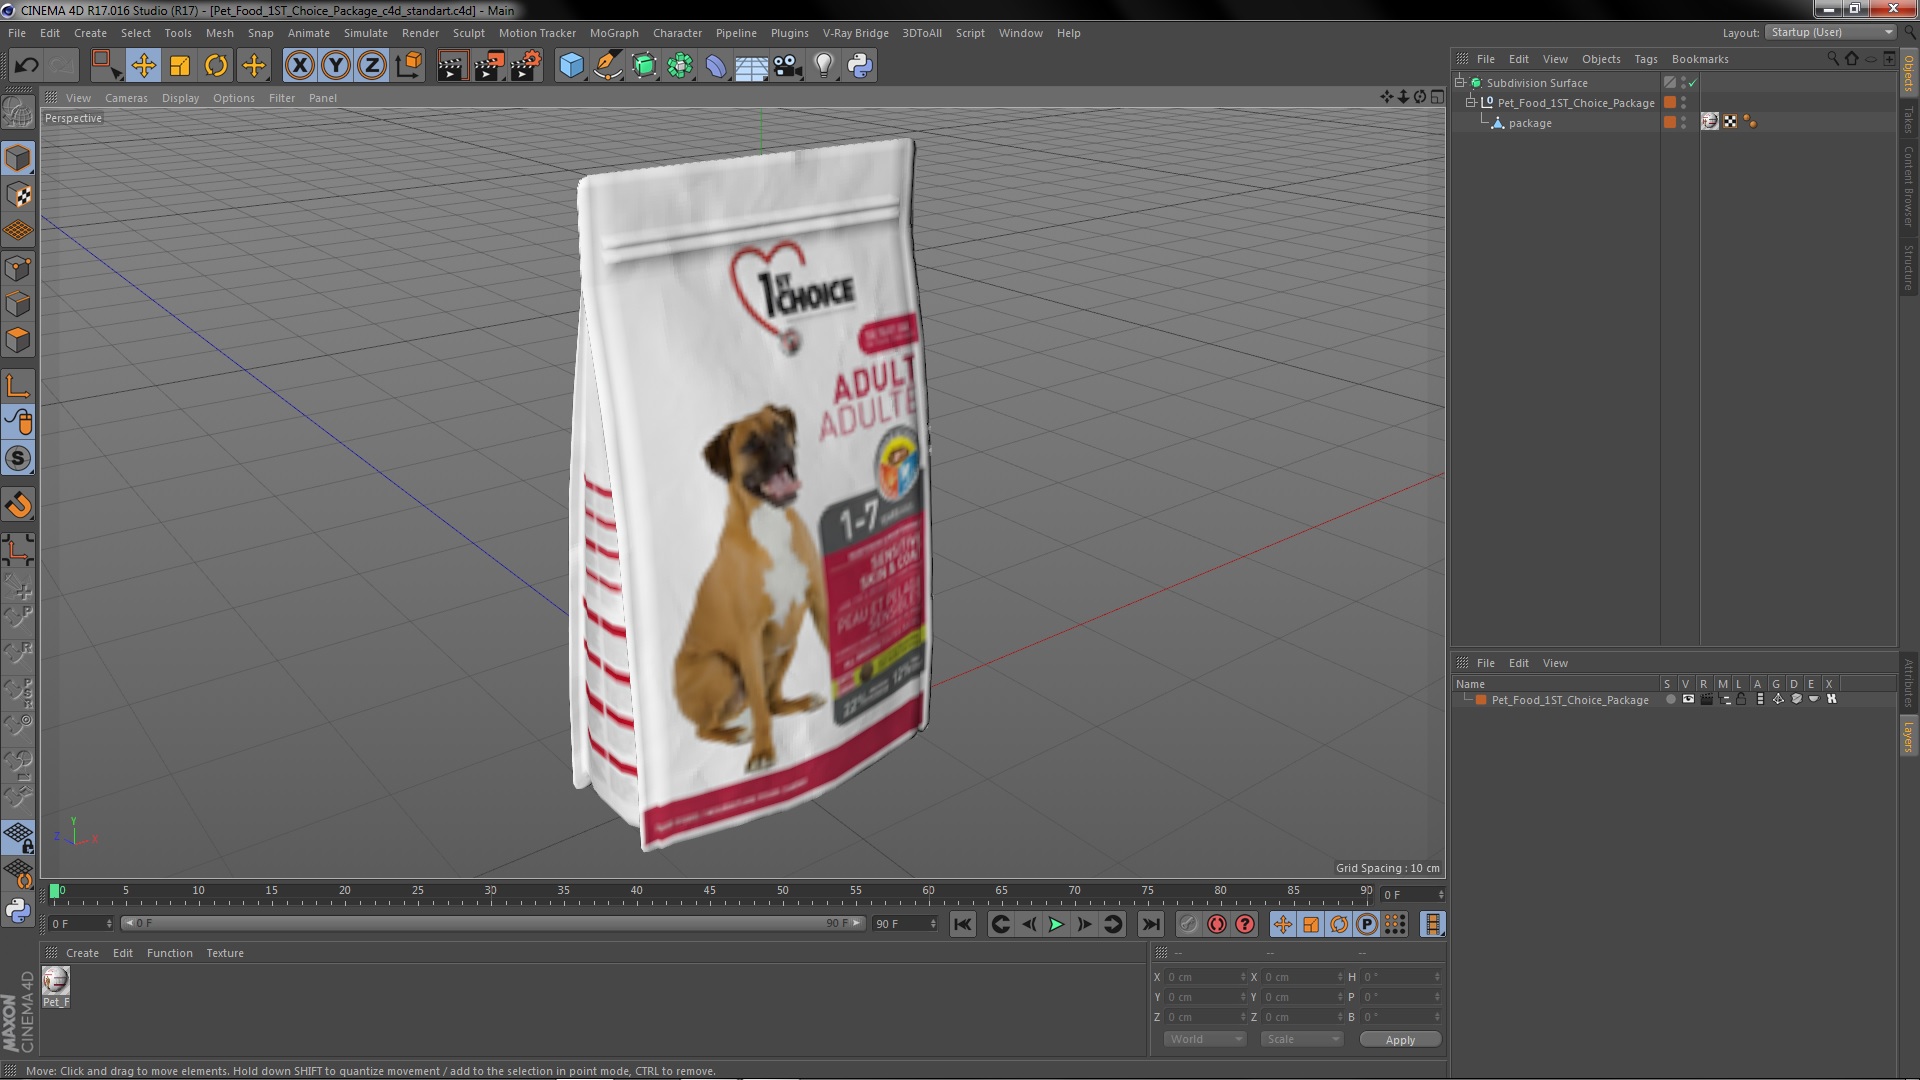Click the Undo arrow icon
Image resolution: width=1920 pixels, height=1080 pixels.
(26, 66)
